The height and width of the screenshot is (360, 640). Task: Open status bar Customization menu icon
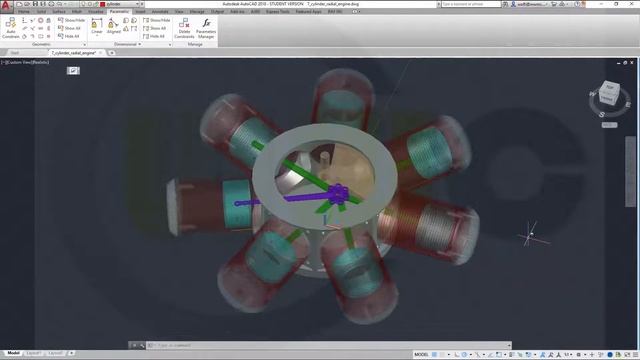coord(635,355)
